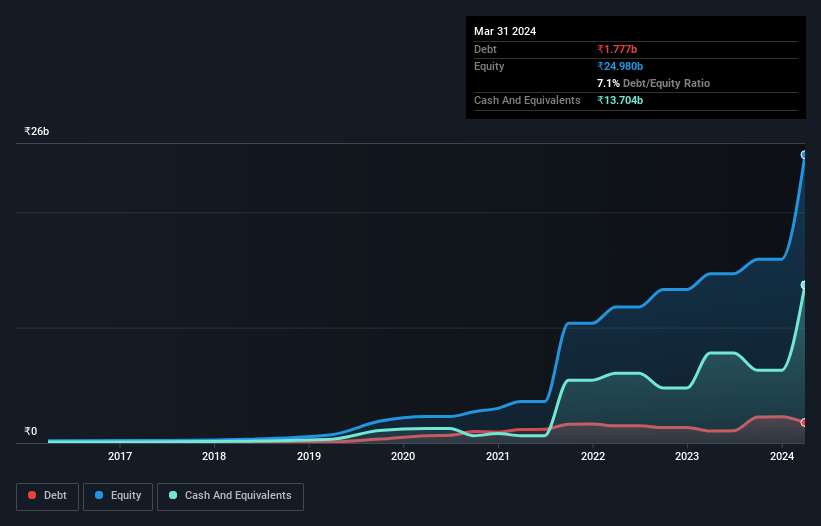
Task: Click the Cash And Equivalents endpoint marker
Action: (x=804, y=285)
